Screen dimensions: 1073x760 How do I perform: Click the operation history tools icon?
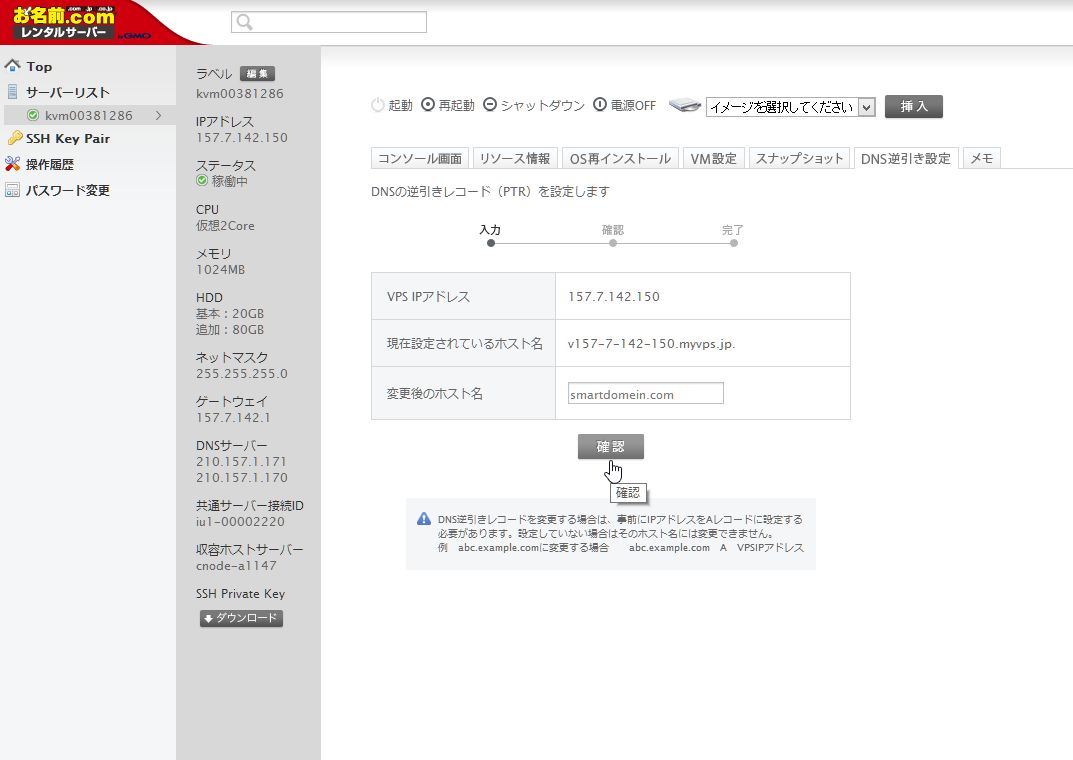tap(12, 164)
